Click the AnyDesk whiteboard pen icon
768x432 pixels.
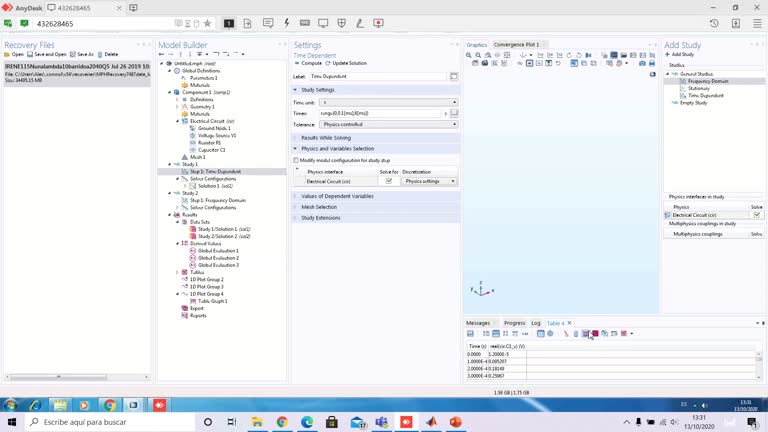[360, 23]
